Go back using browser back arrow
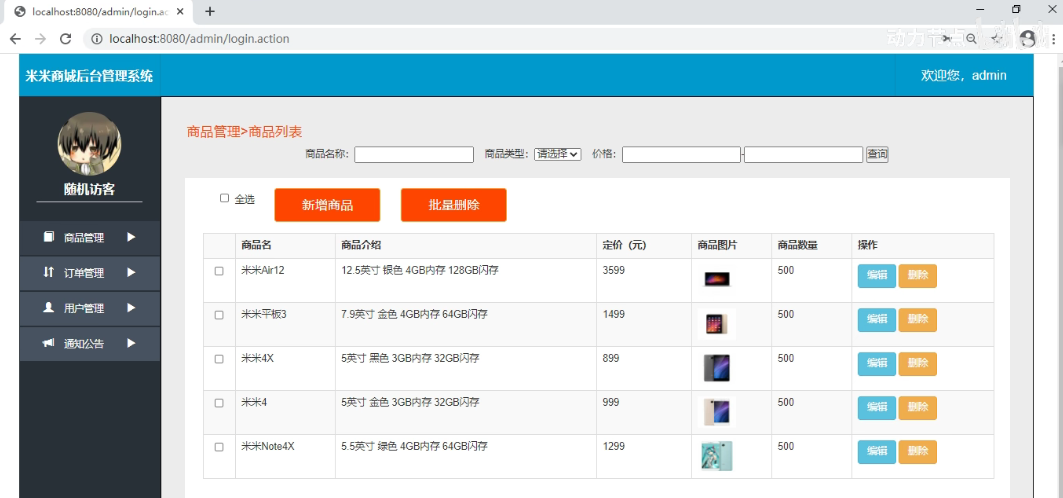This screenshot has width=1063, height=498. coord(16,39)
